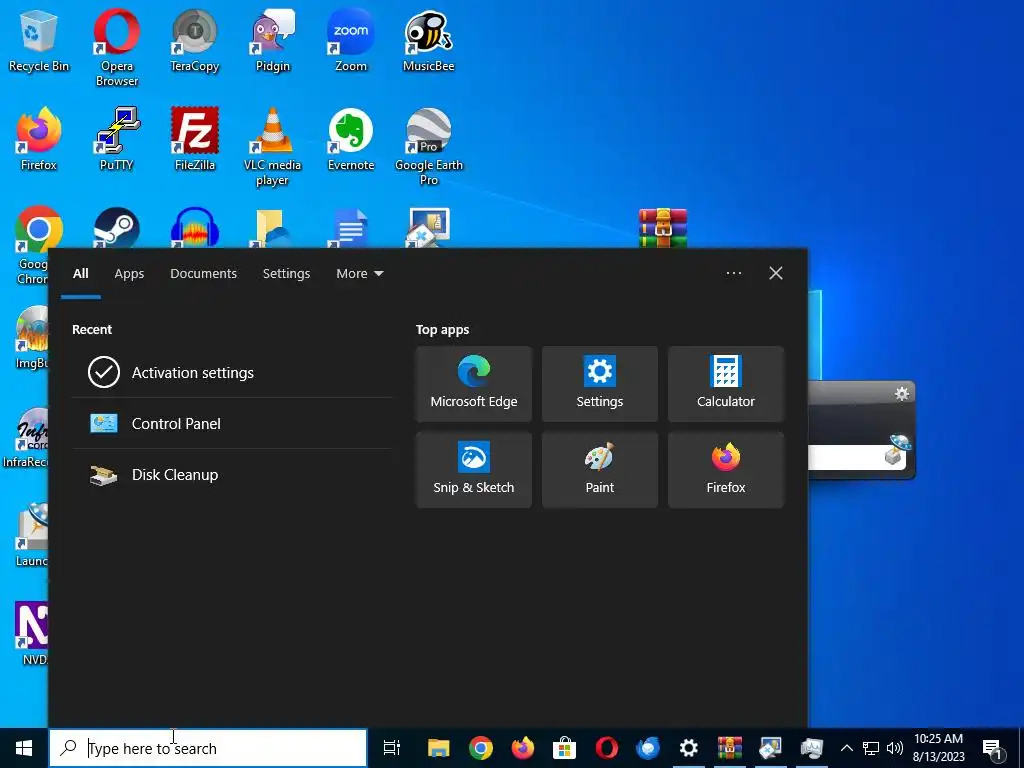The width and height of the screenshot is (1024, 768).
Task: Open Microsoft Edge from Top apps
Action: [x=473, y=384]
